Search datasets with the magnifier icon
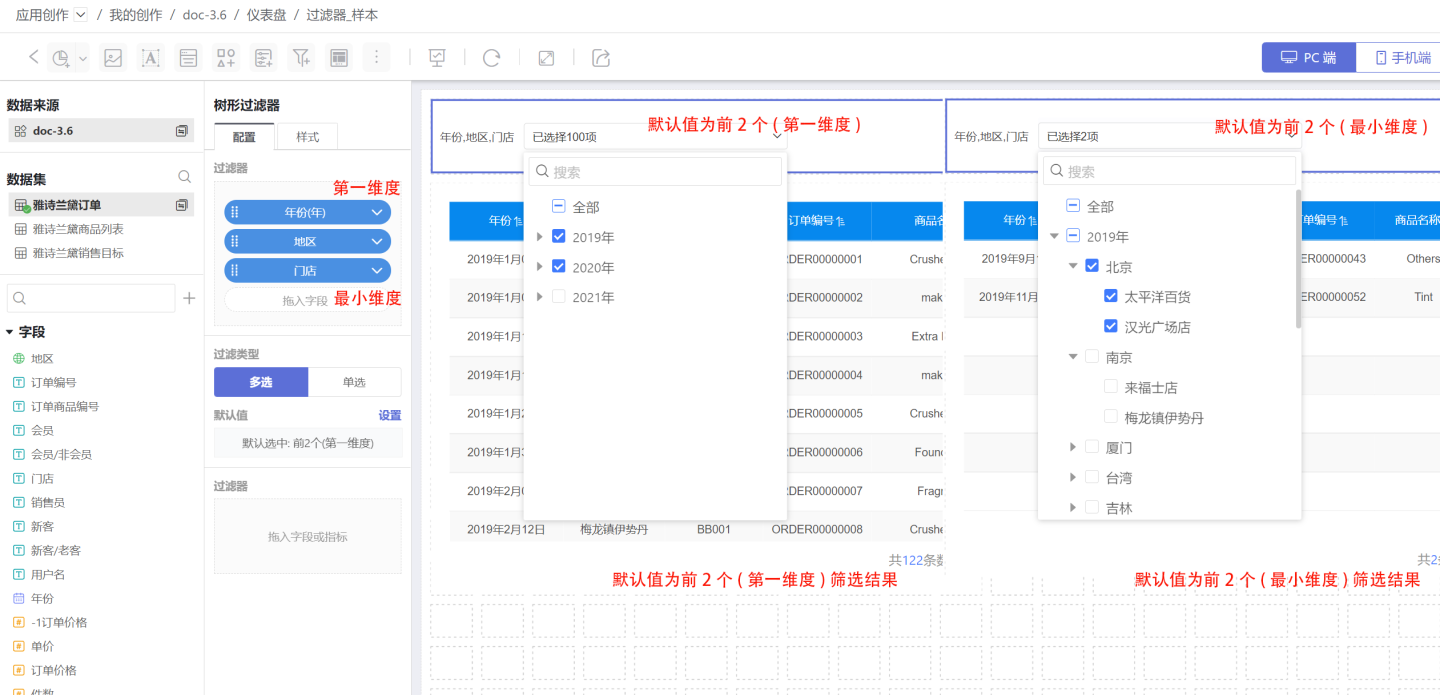Screen dimensions: 1440x695 tap(184, 177)
